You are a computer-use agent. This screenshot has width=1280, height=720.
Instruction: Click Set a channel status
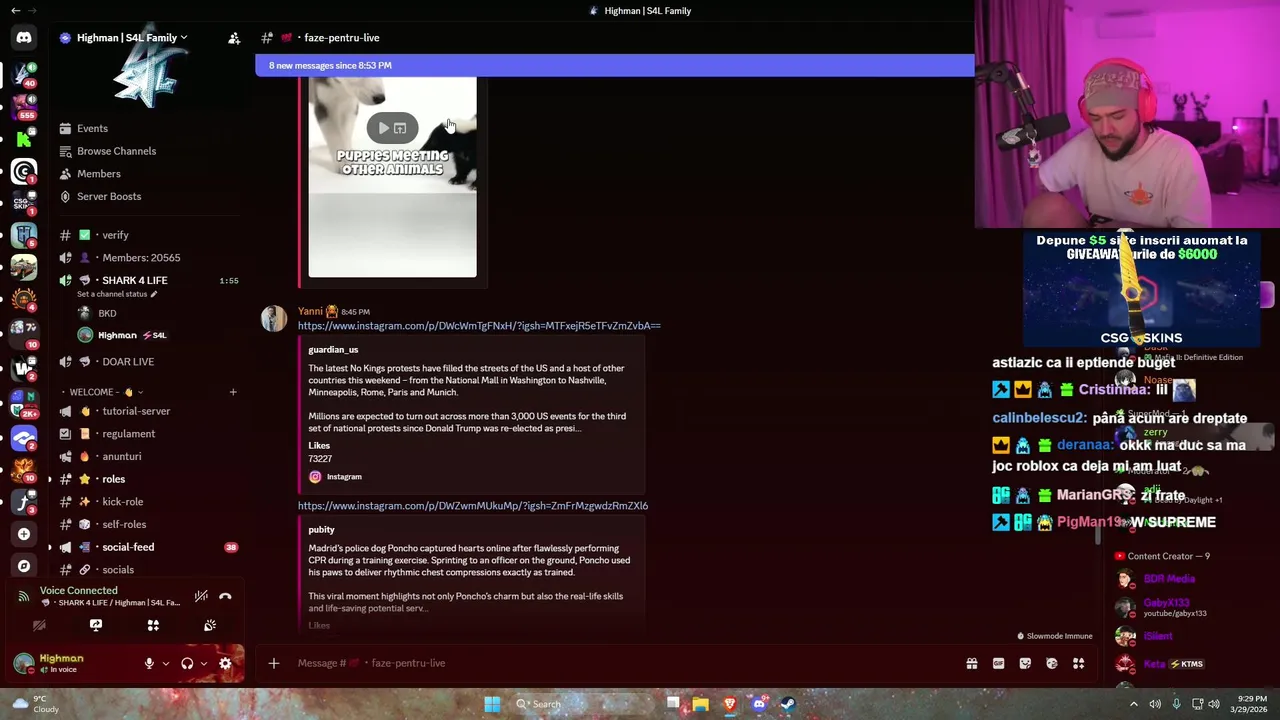(117, 294)
